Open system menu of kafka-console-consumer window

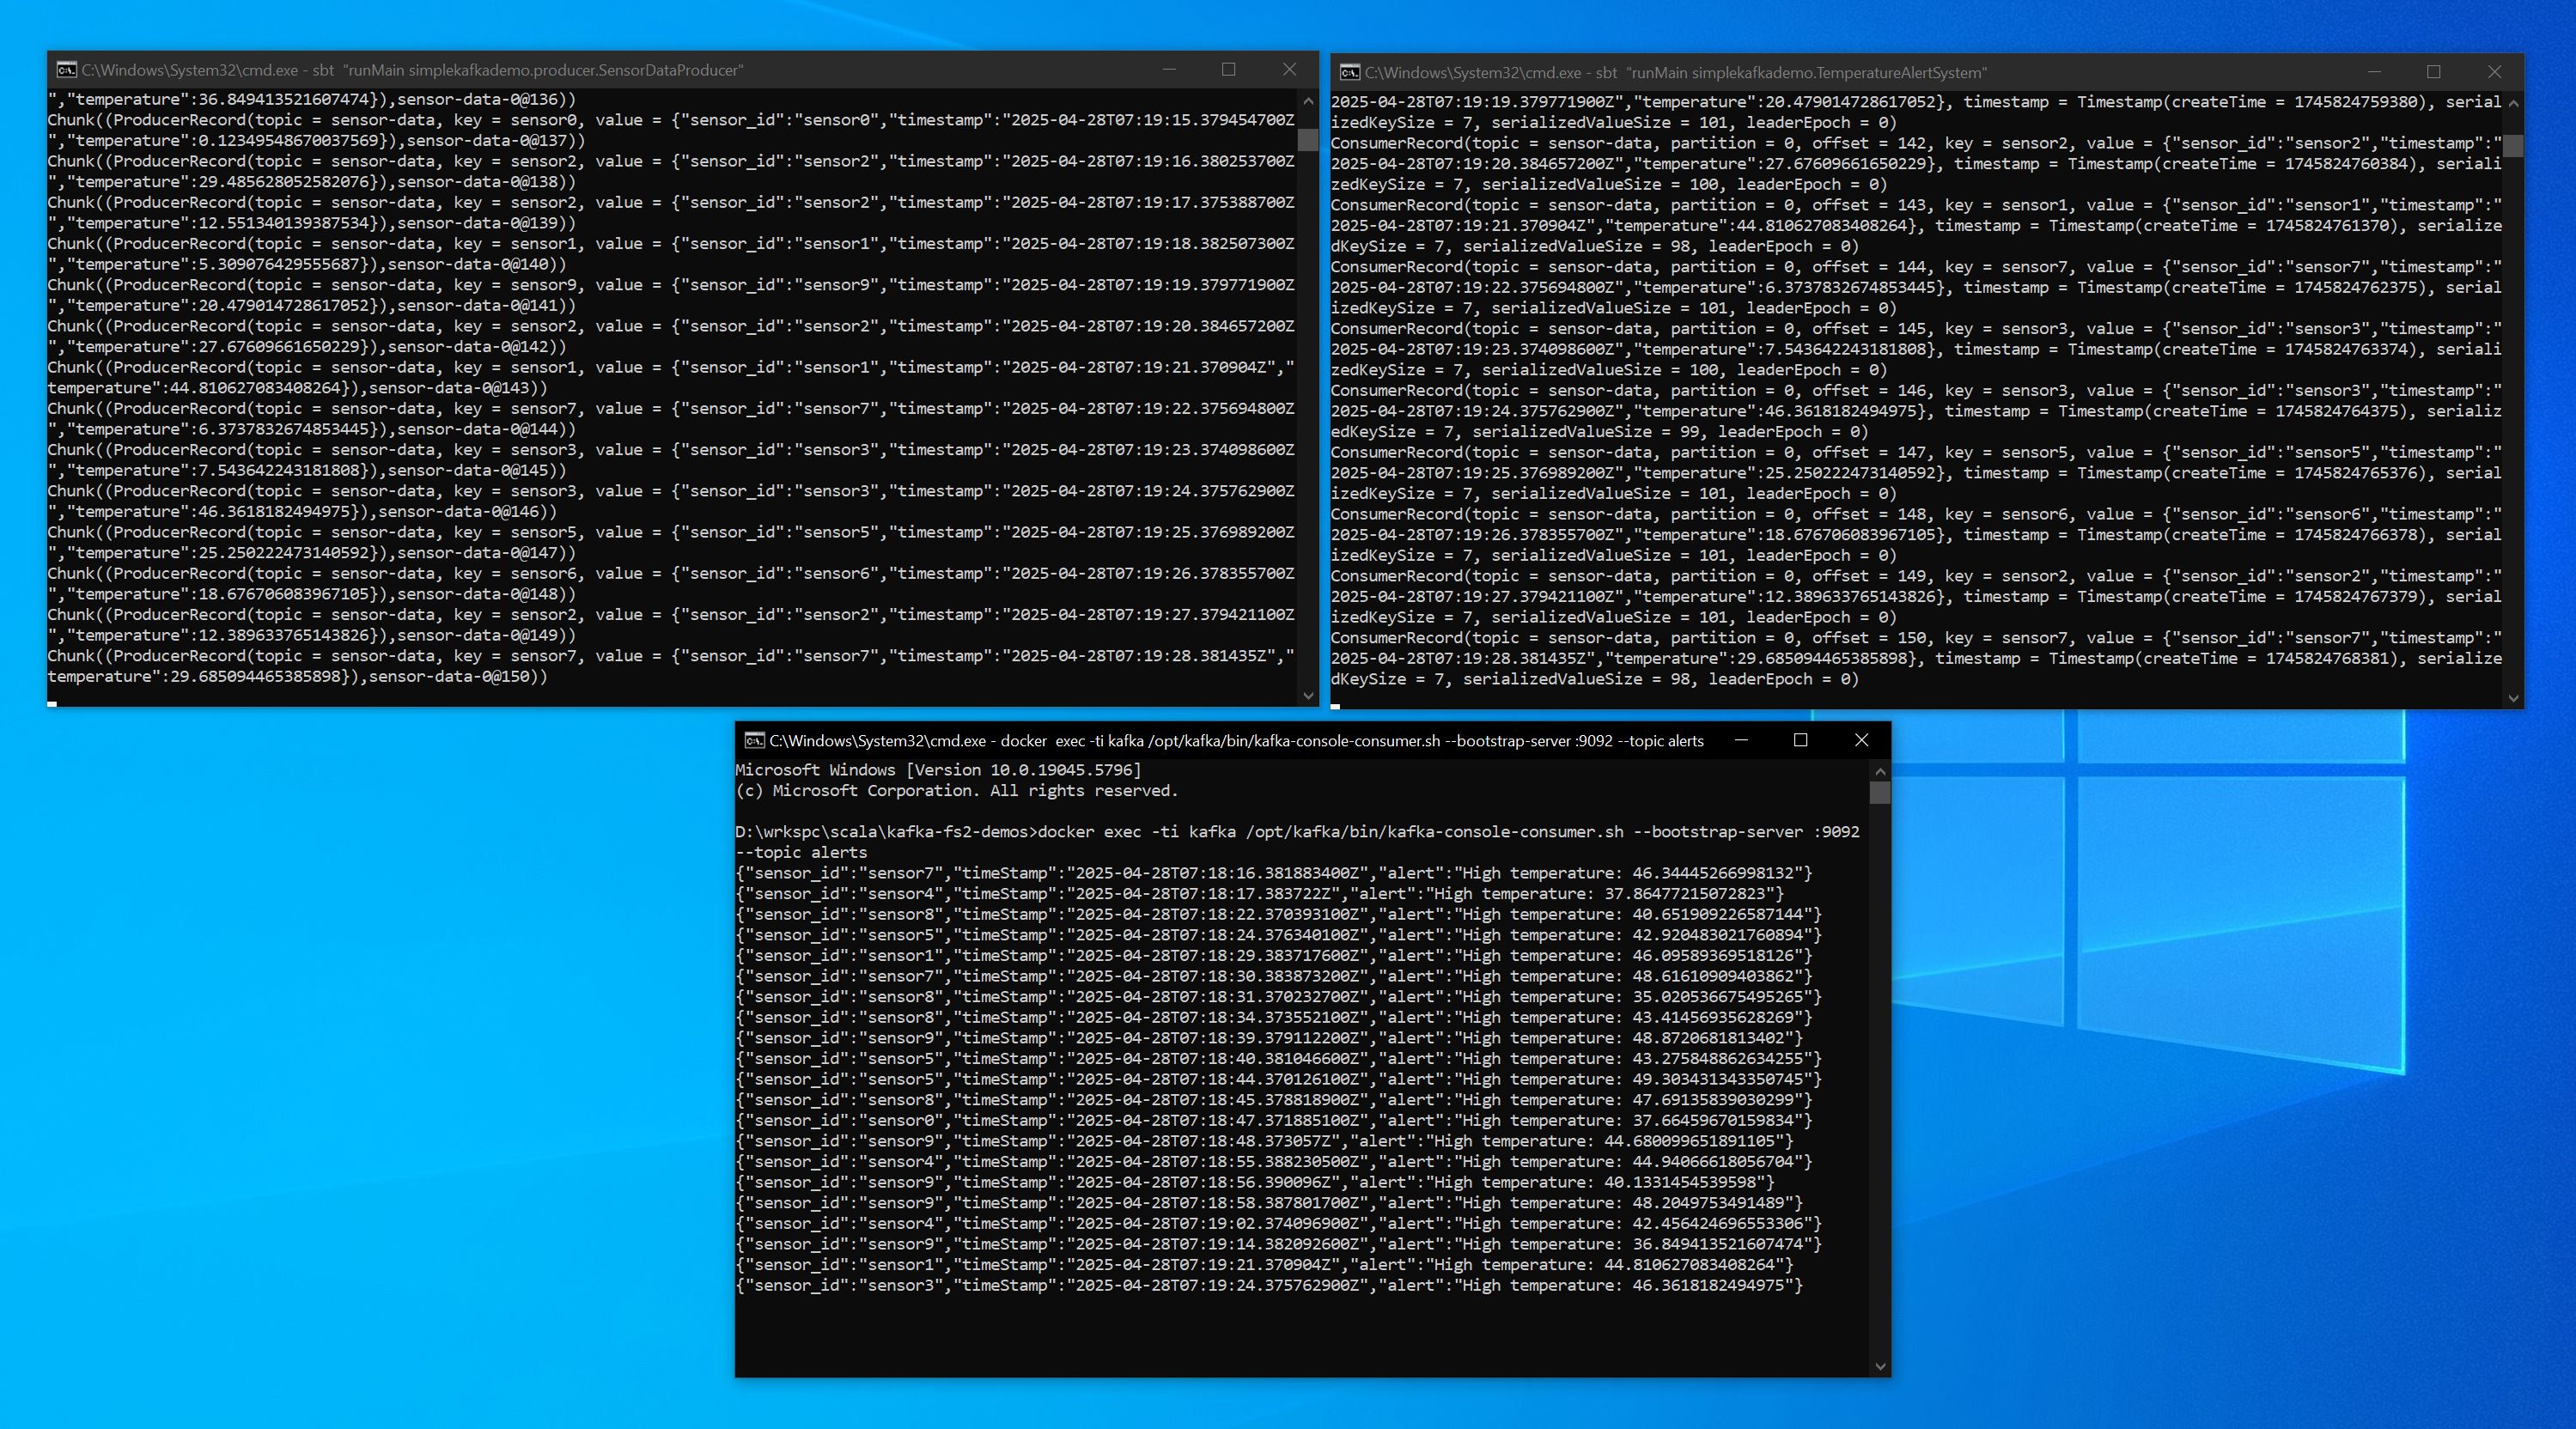pyautogui.click(x=753, y=741)
